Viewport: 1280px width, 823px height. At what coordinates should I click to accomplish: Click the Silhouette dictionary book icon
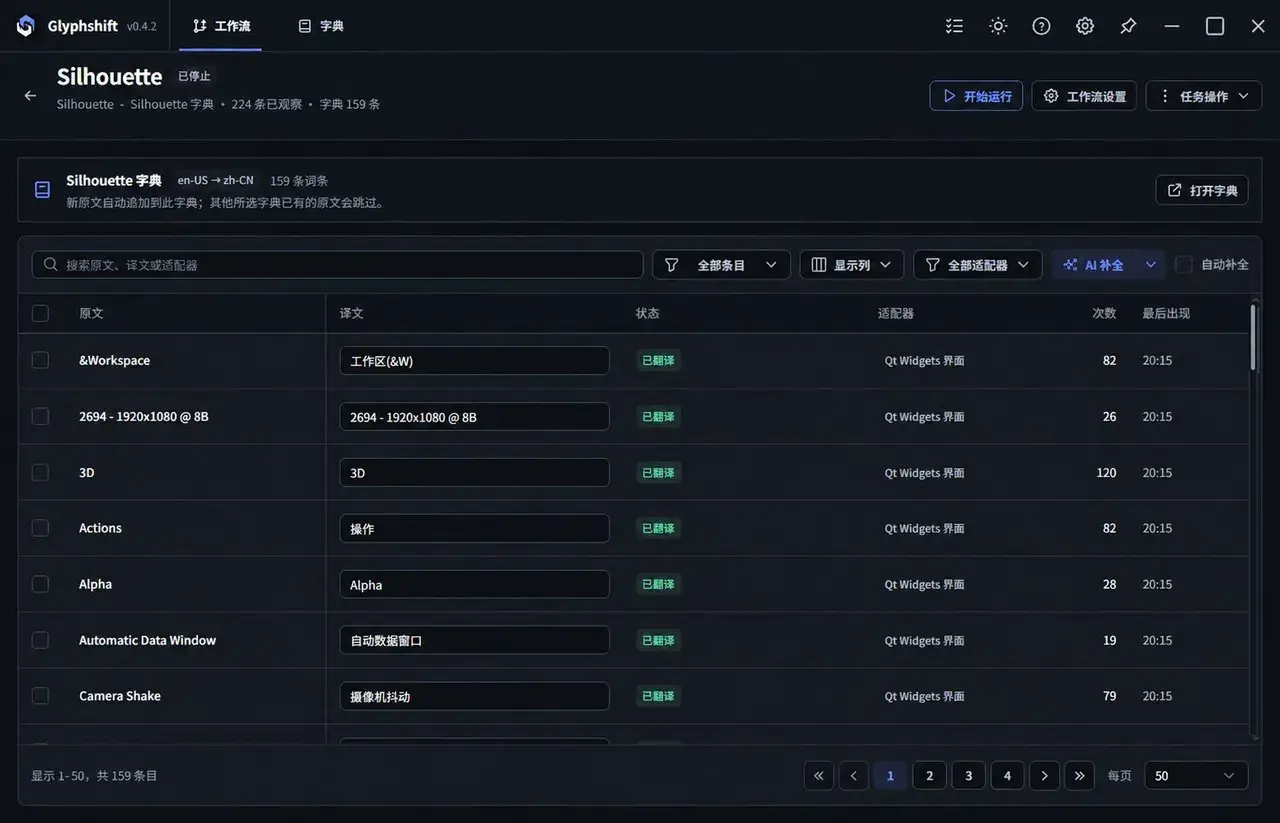pyautogui.click(x=42, y=189)
